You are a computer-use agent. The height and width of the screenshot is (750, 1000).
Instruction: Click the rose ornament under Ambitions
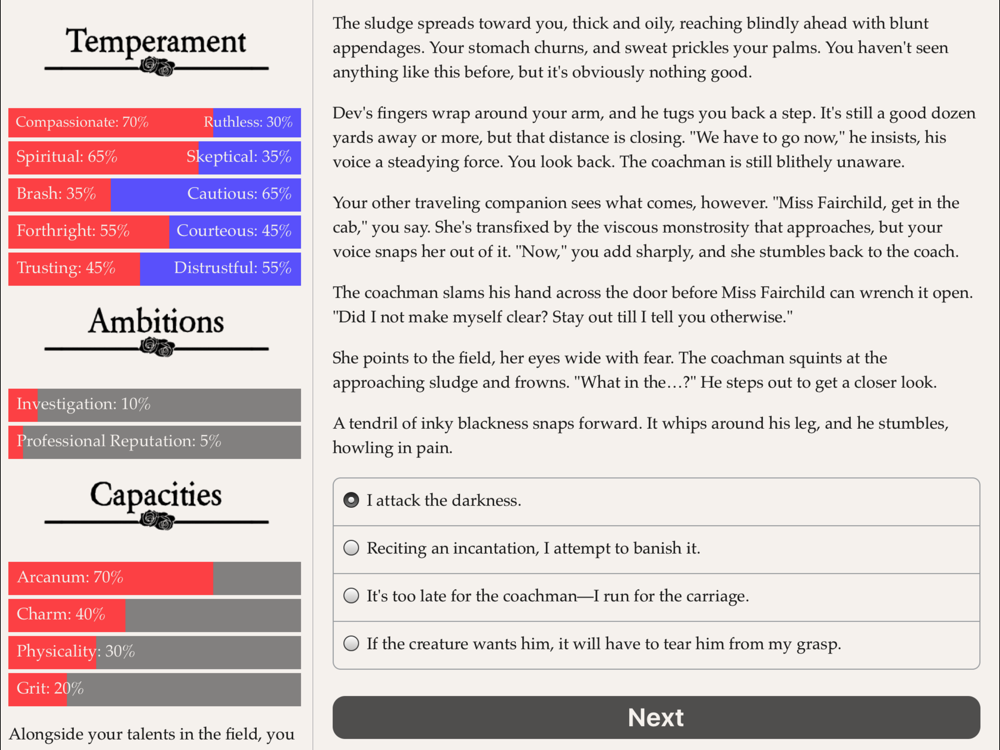[157, 348]
